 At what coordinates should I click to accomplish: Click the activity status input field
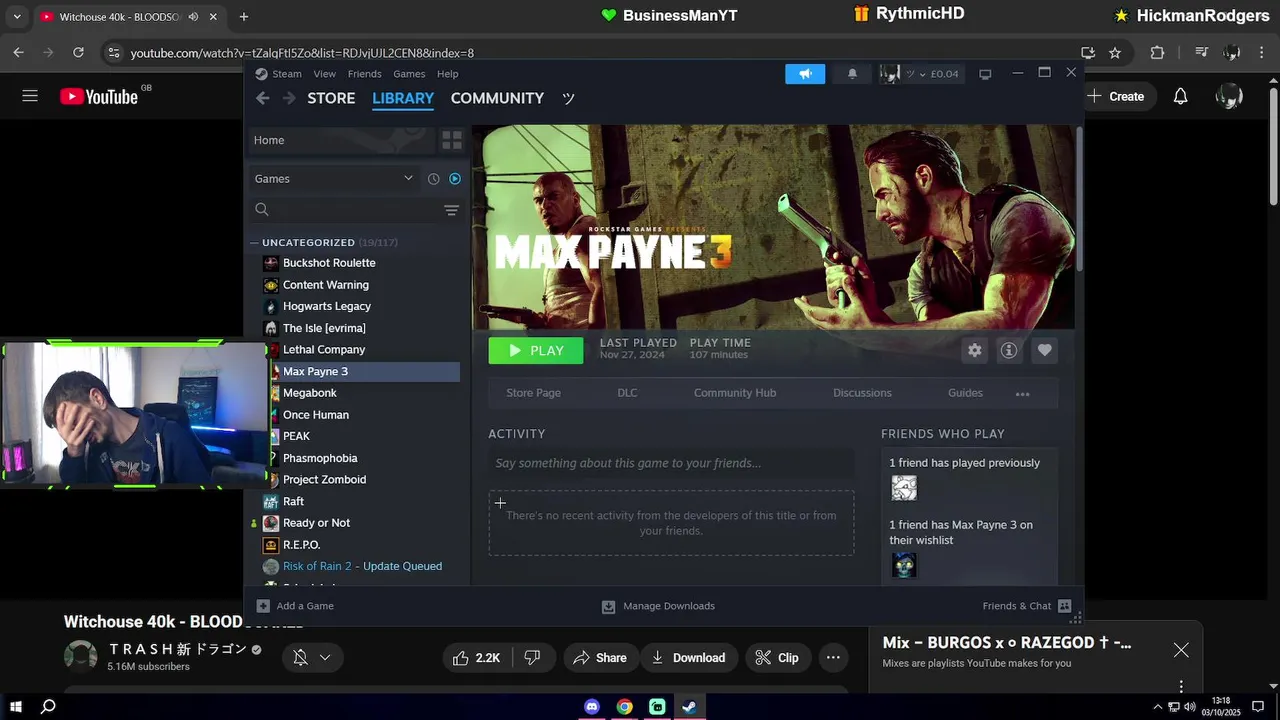[x=671, y=463]
